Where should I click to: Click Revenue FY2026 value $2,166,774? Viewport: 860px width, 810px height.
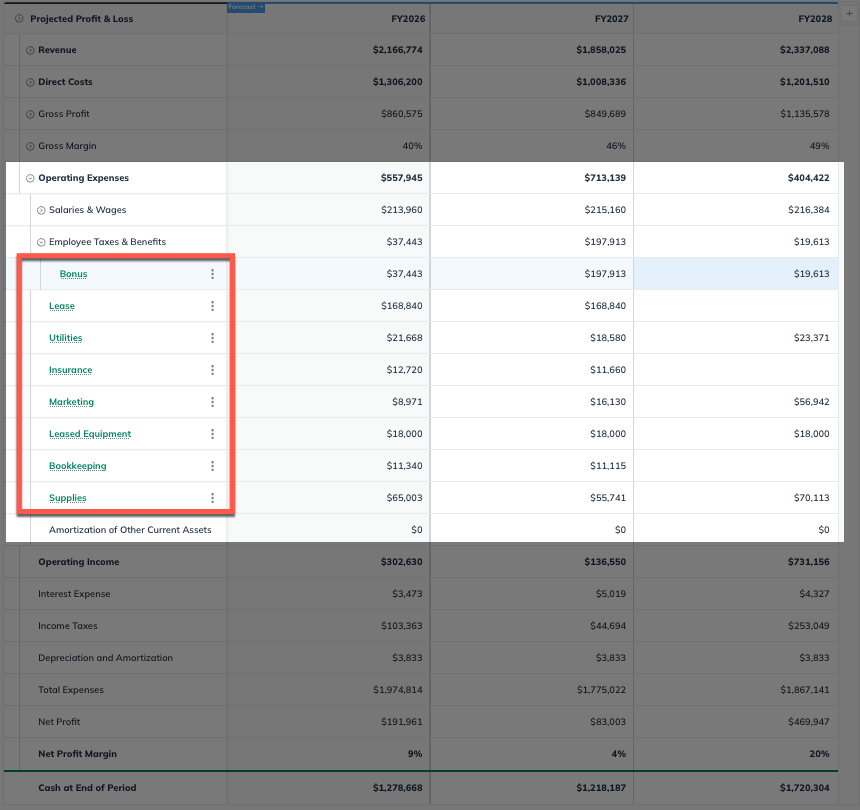[398, 50]
